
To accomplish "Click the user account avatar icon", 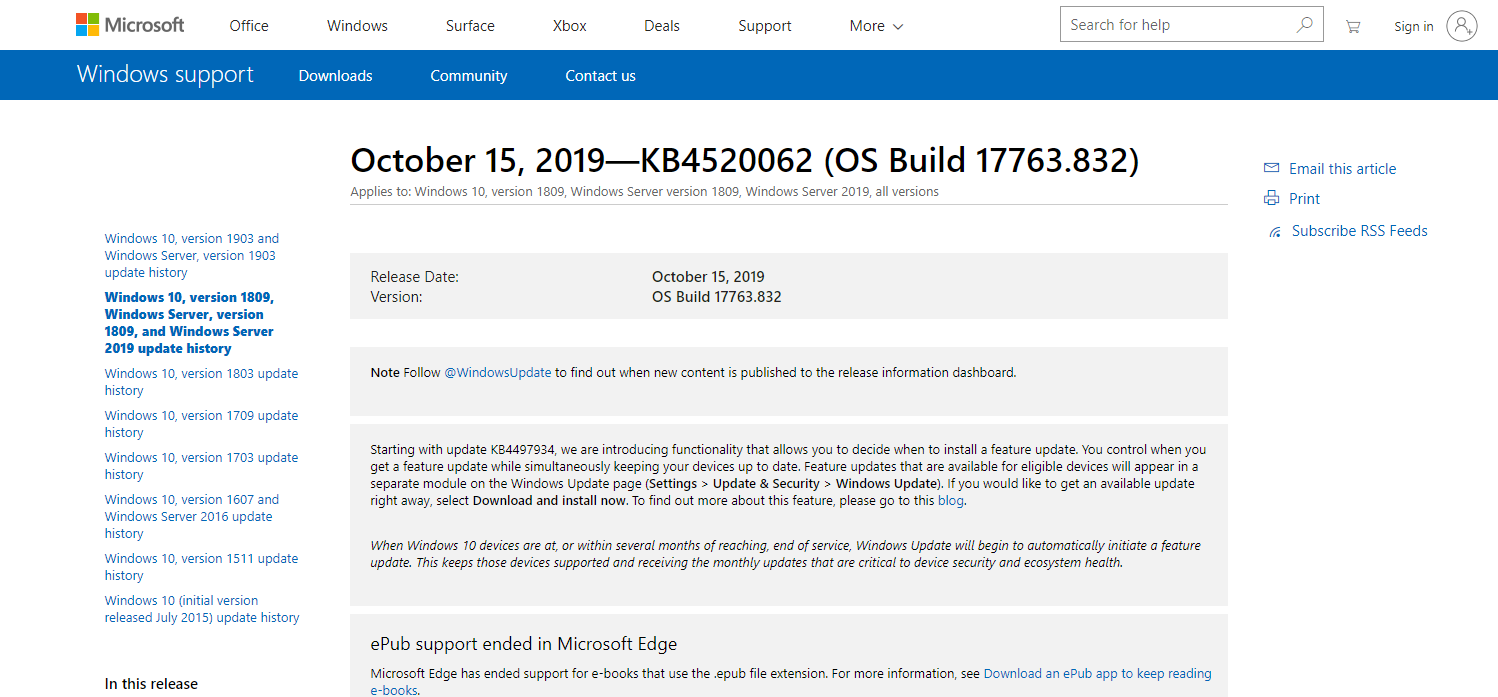I will (1461, 26).
